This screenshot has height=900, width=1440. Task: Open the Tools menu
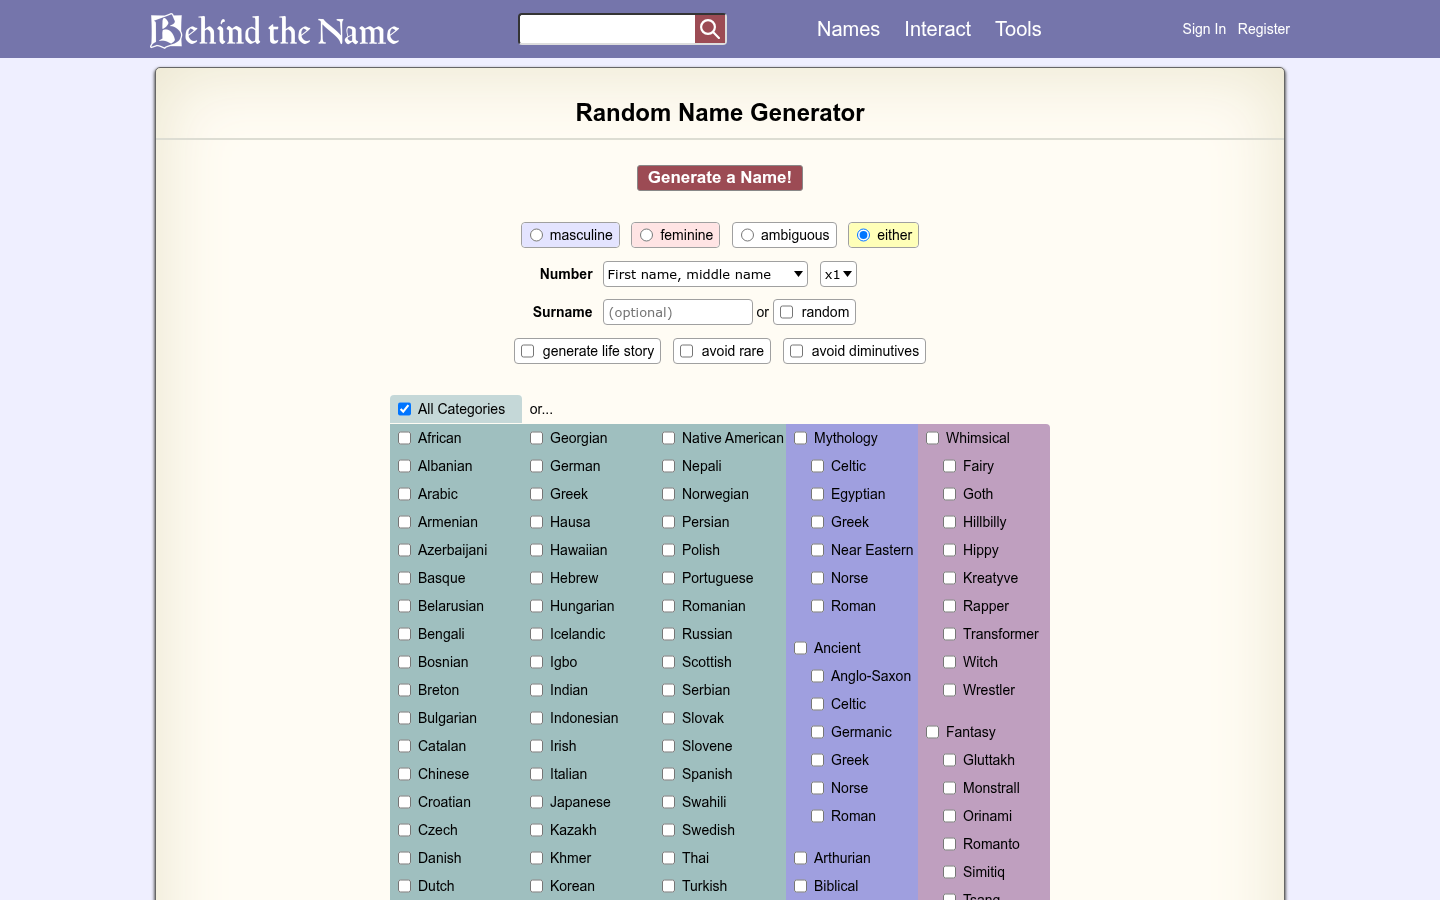(x=1018, y=29)
